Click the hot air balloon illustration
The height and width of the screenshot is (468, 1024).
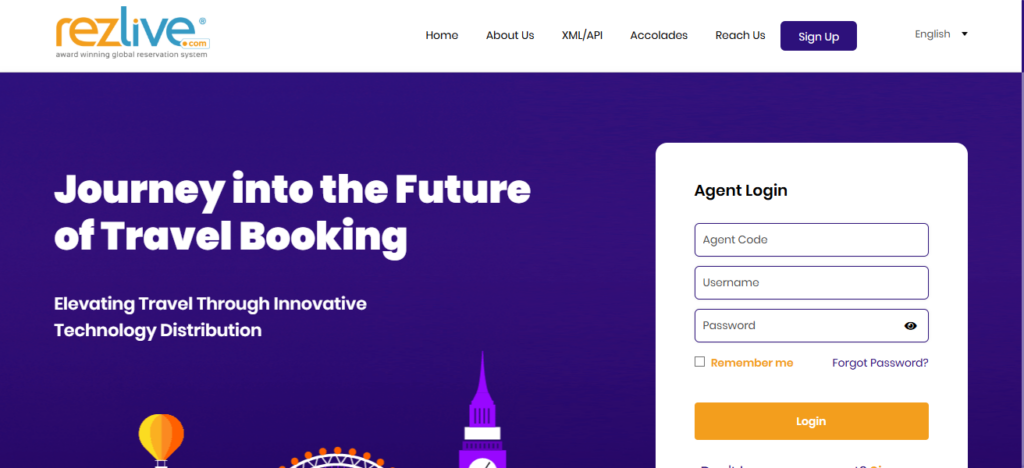click(161, 438)
